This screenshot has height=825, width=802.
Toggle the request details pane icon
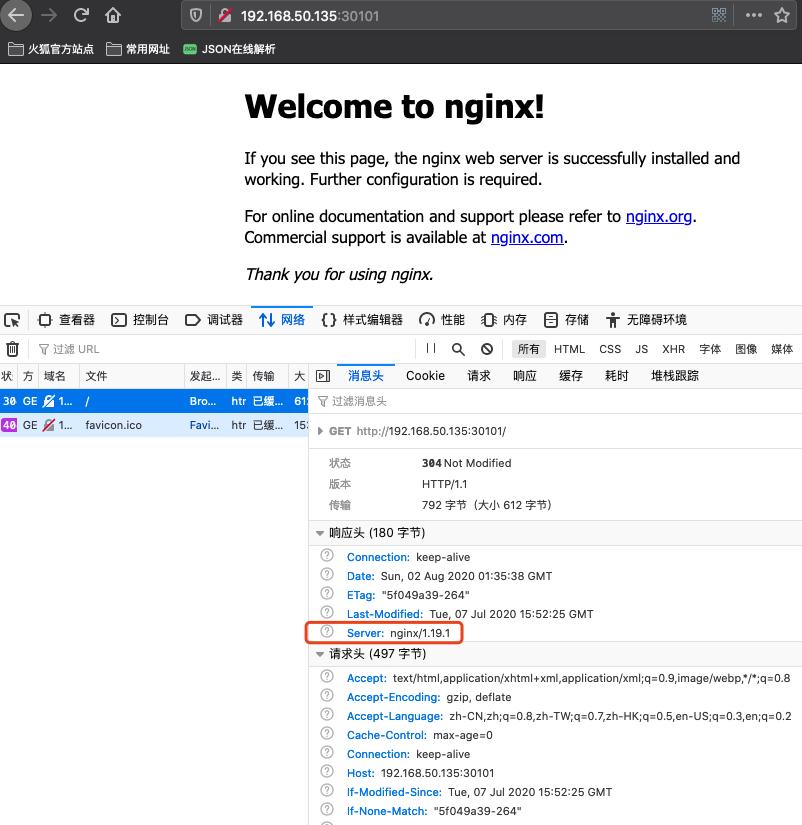(323, 376)
